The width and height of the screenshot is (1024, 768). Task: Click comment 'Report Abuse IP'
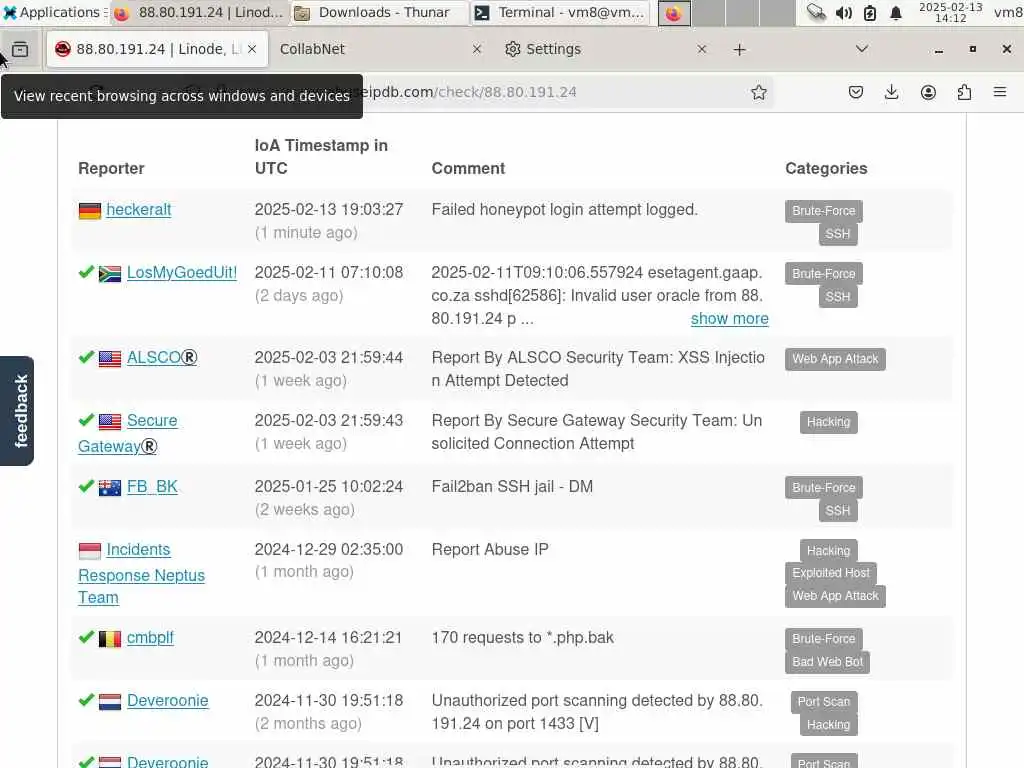[x=490, y=550]
